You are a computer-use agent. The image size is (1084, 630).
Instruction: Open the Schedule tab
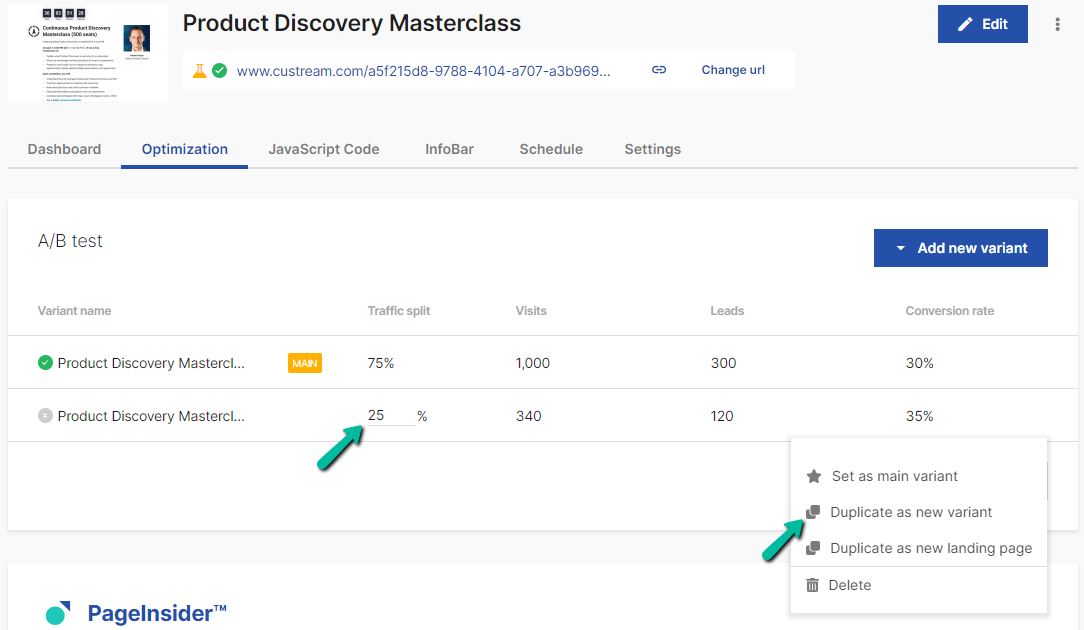click(x=551, y=149)
